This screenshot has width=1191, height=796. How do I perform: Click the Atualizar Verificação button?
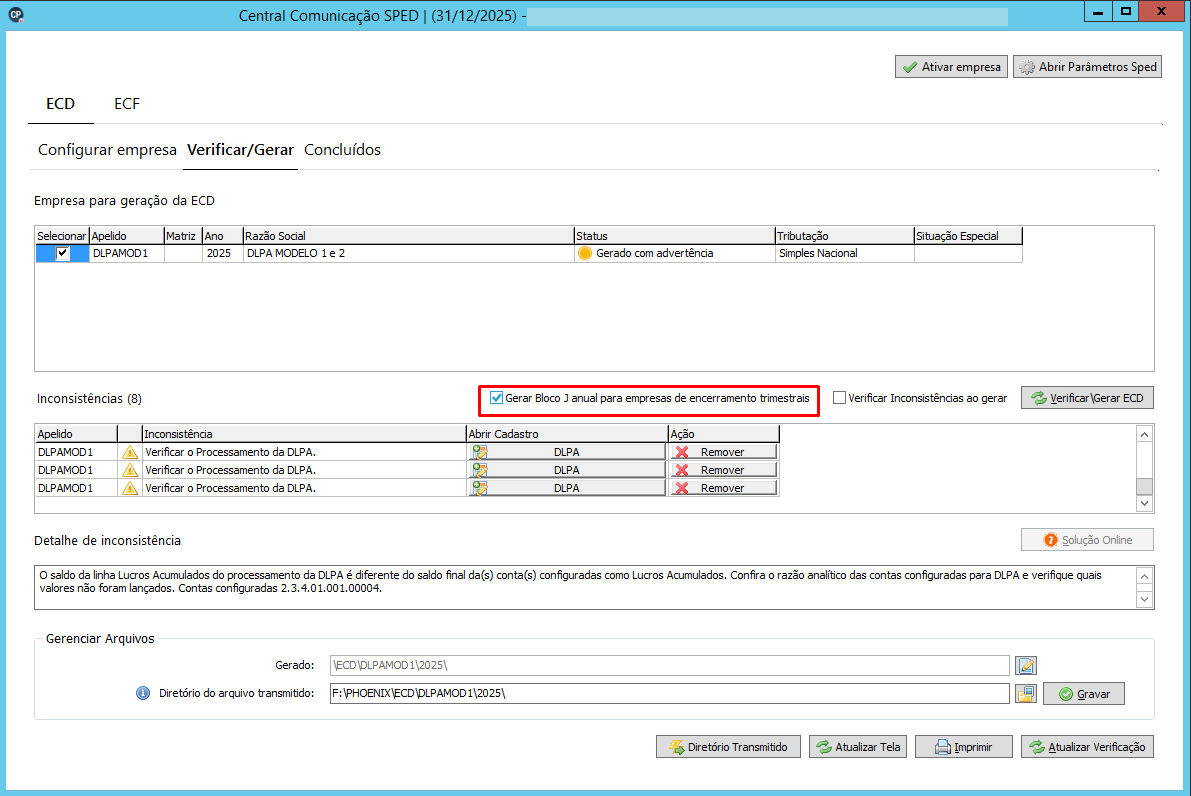1087,747
